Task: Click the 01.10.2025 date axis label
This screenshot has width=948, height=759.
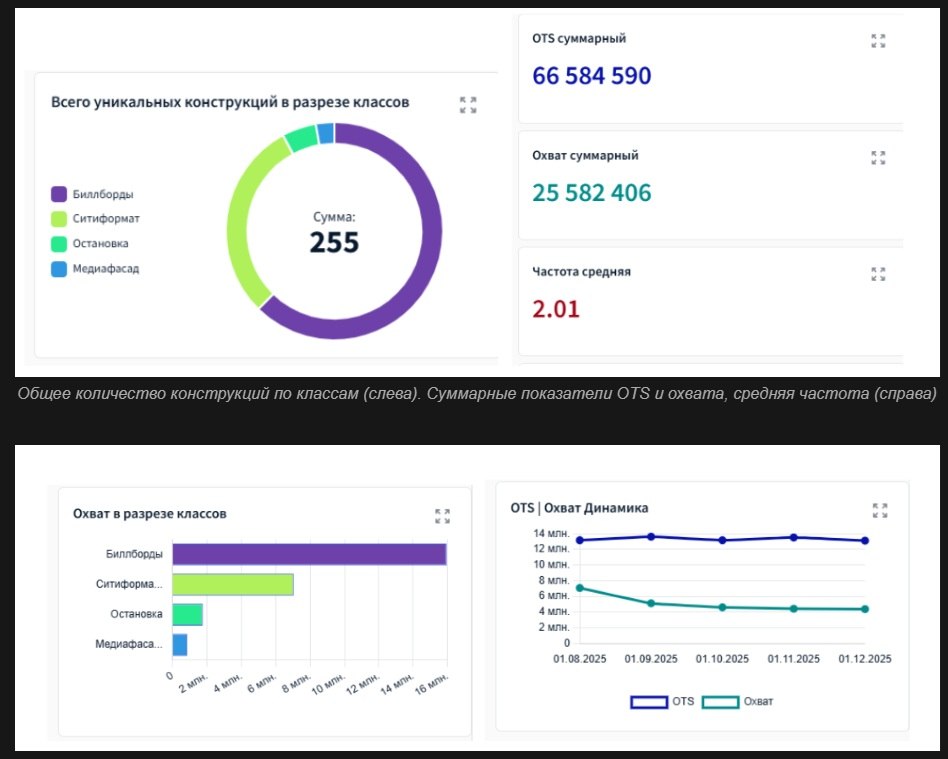Action: click(722, 659)
